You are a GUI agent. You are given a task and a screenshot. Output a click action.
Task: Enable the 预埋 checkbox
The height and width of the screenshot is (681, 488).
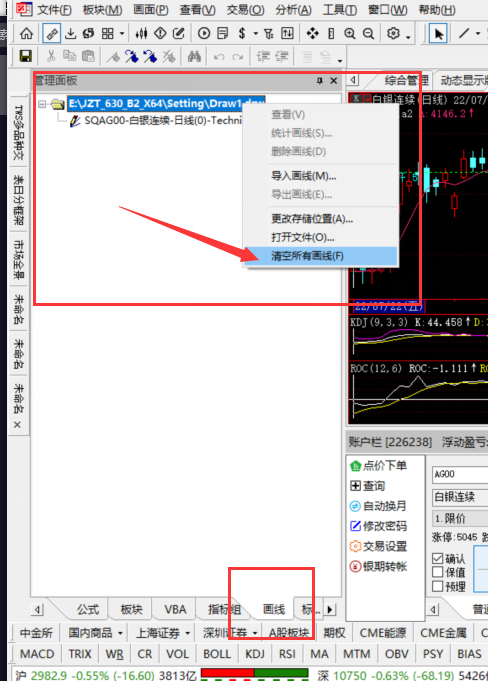[x=438, y=586]
